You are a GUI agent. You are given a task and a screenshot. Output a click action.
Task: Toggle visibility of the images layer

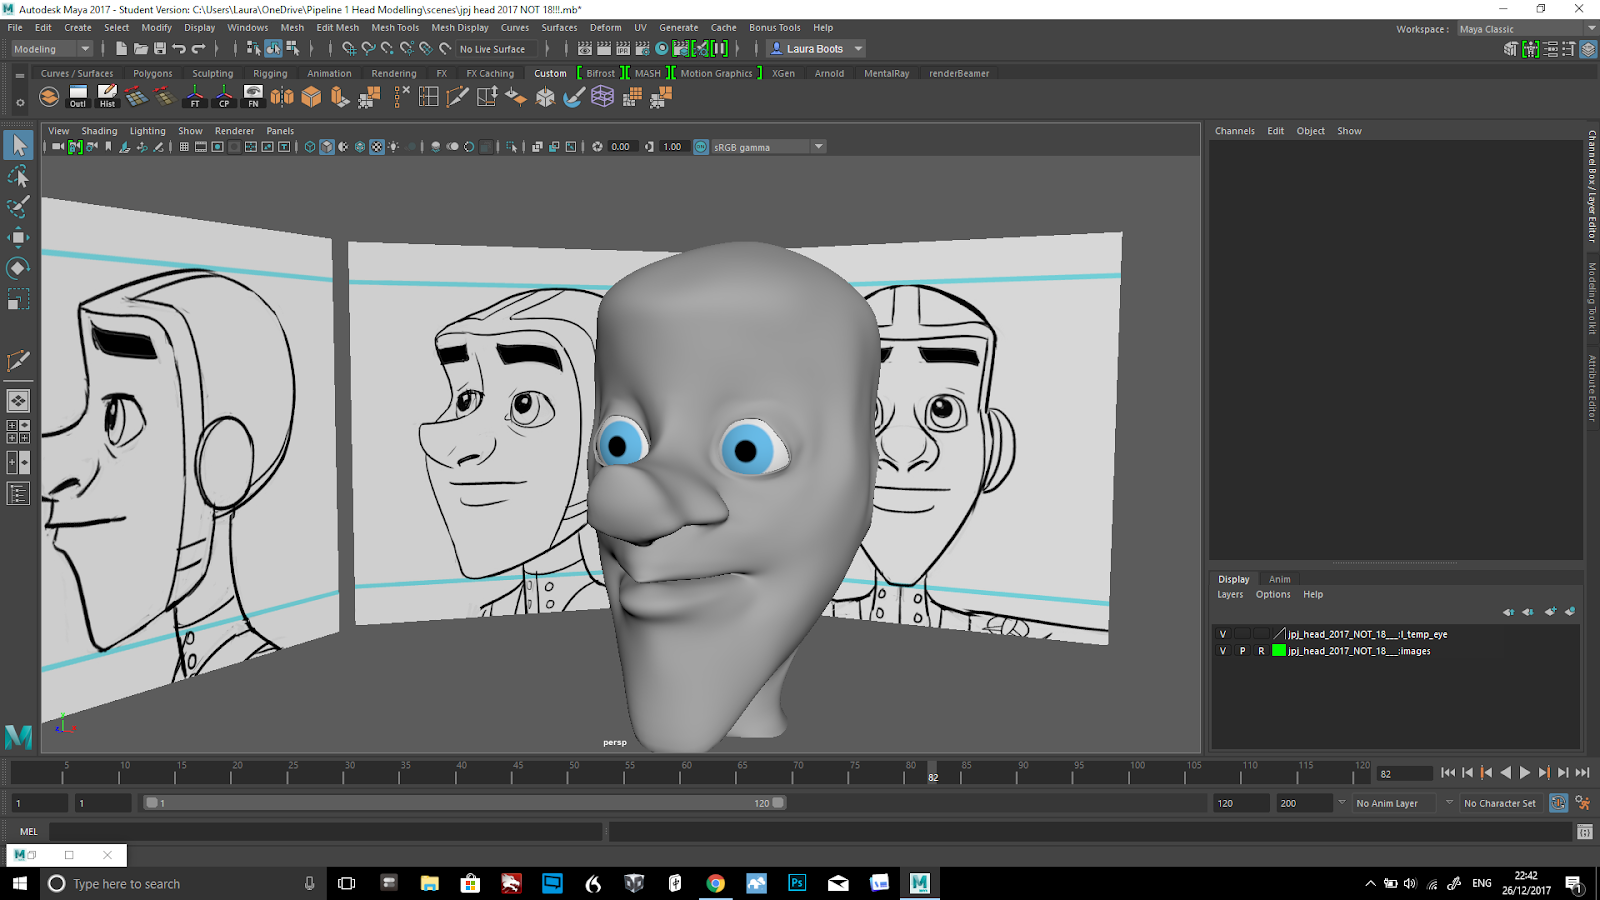pos(1222,651)
